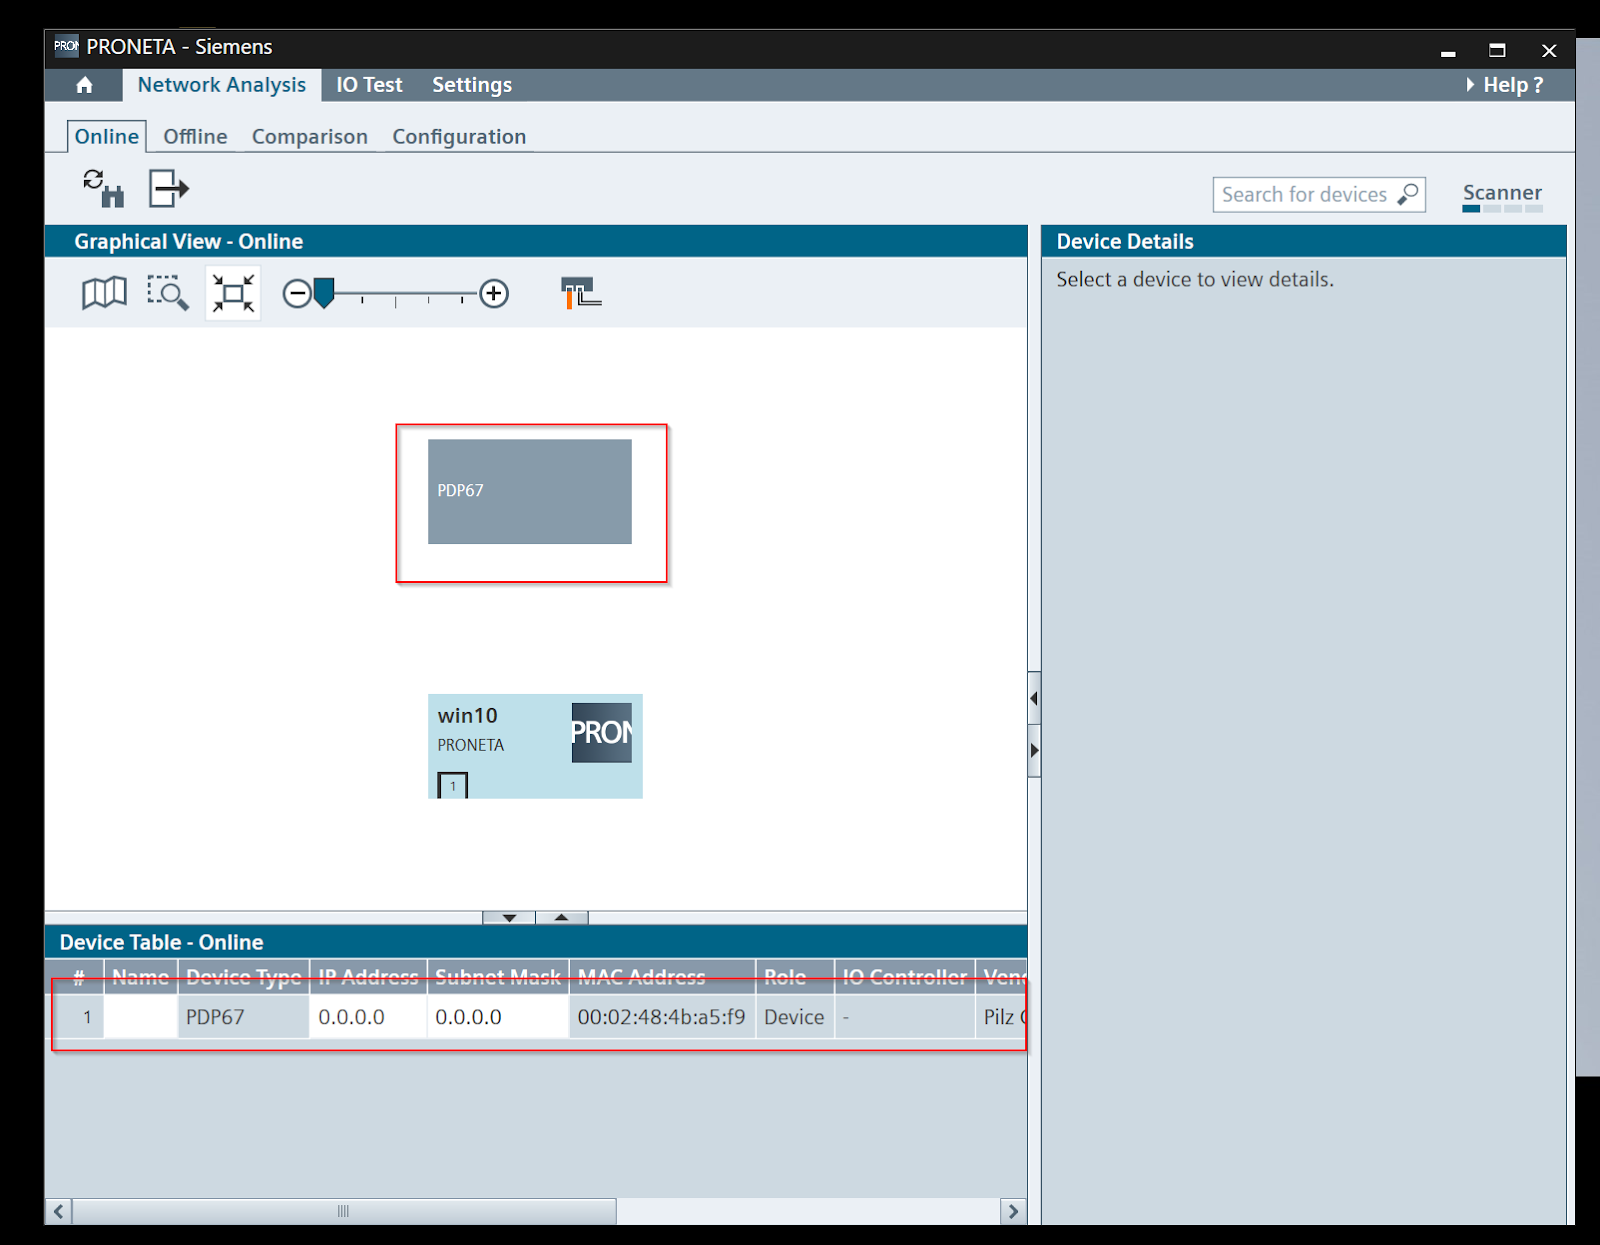
Task: Click the right-pointing panel splitter arrow
Action: [1034, 750]
